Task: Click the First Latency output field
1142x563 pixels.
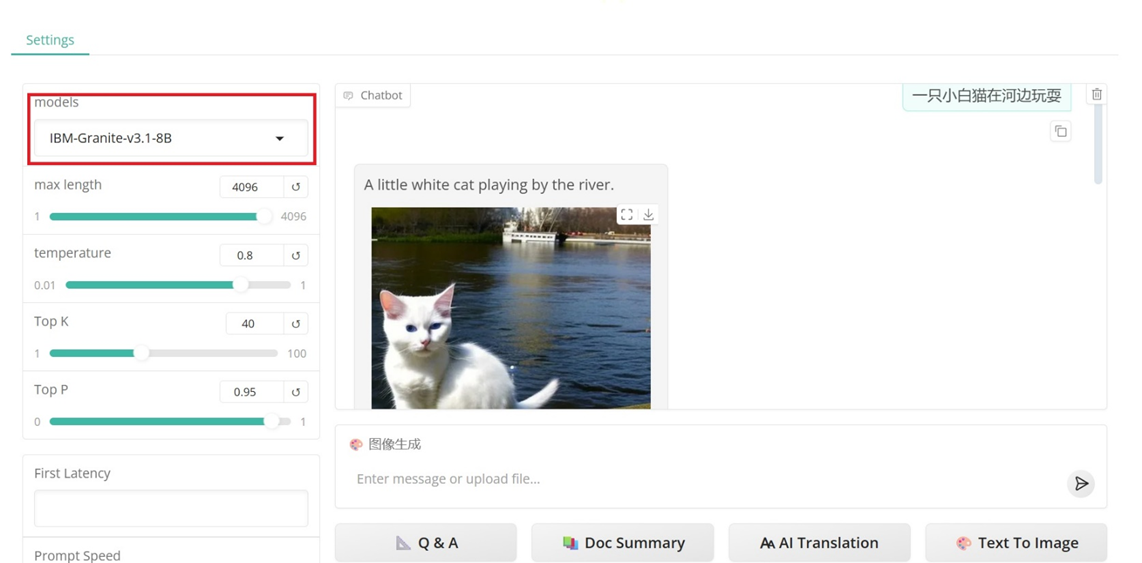Action: click(171, 508)
